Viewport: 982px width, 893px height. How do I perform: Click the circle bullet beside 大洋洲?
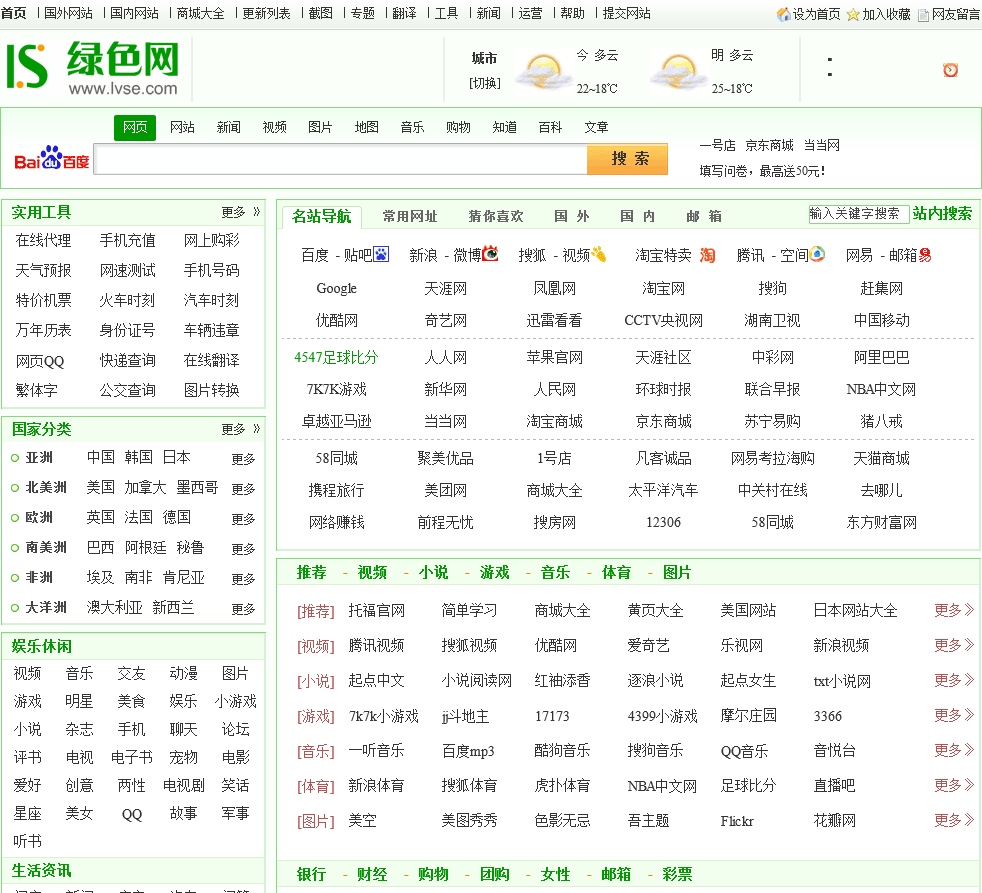coord(15,608)
